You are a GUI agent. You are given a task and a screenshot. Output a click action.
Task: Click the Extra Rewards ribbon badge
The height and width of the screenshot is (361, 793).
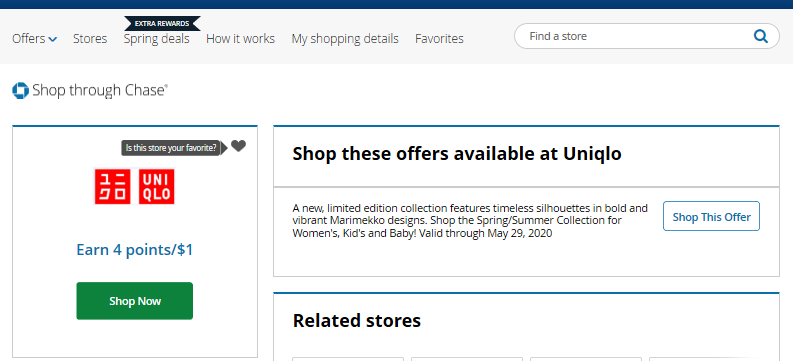162,24
